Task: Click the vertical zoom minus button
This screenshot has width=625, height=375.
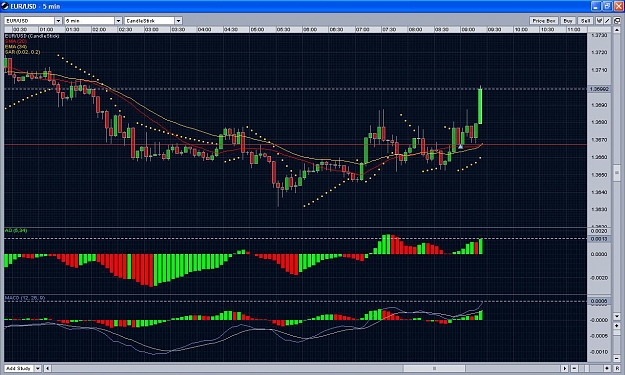Action: click(x=617, y=359)
